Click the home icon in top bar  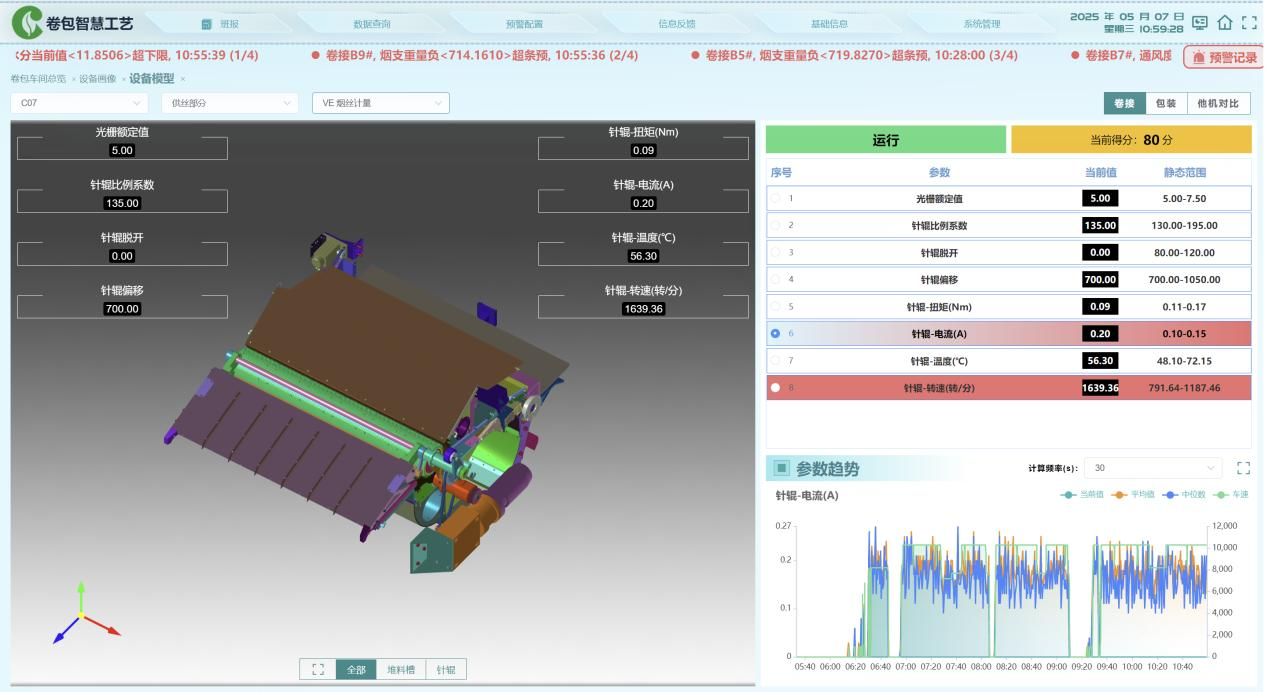(x=1225, y=23)
